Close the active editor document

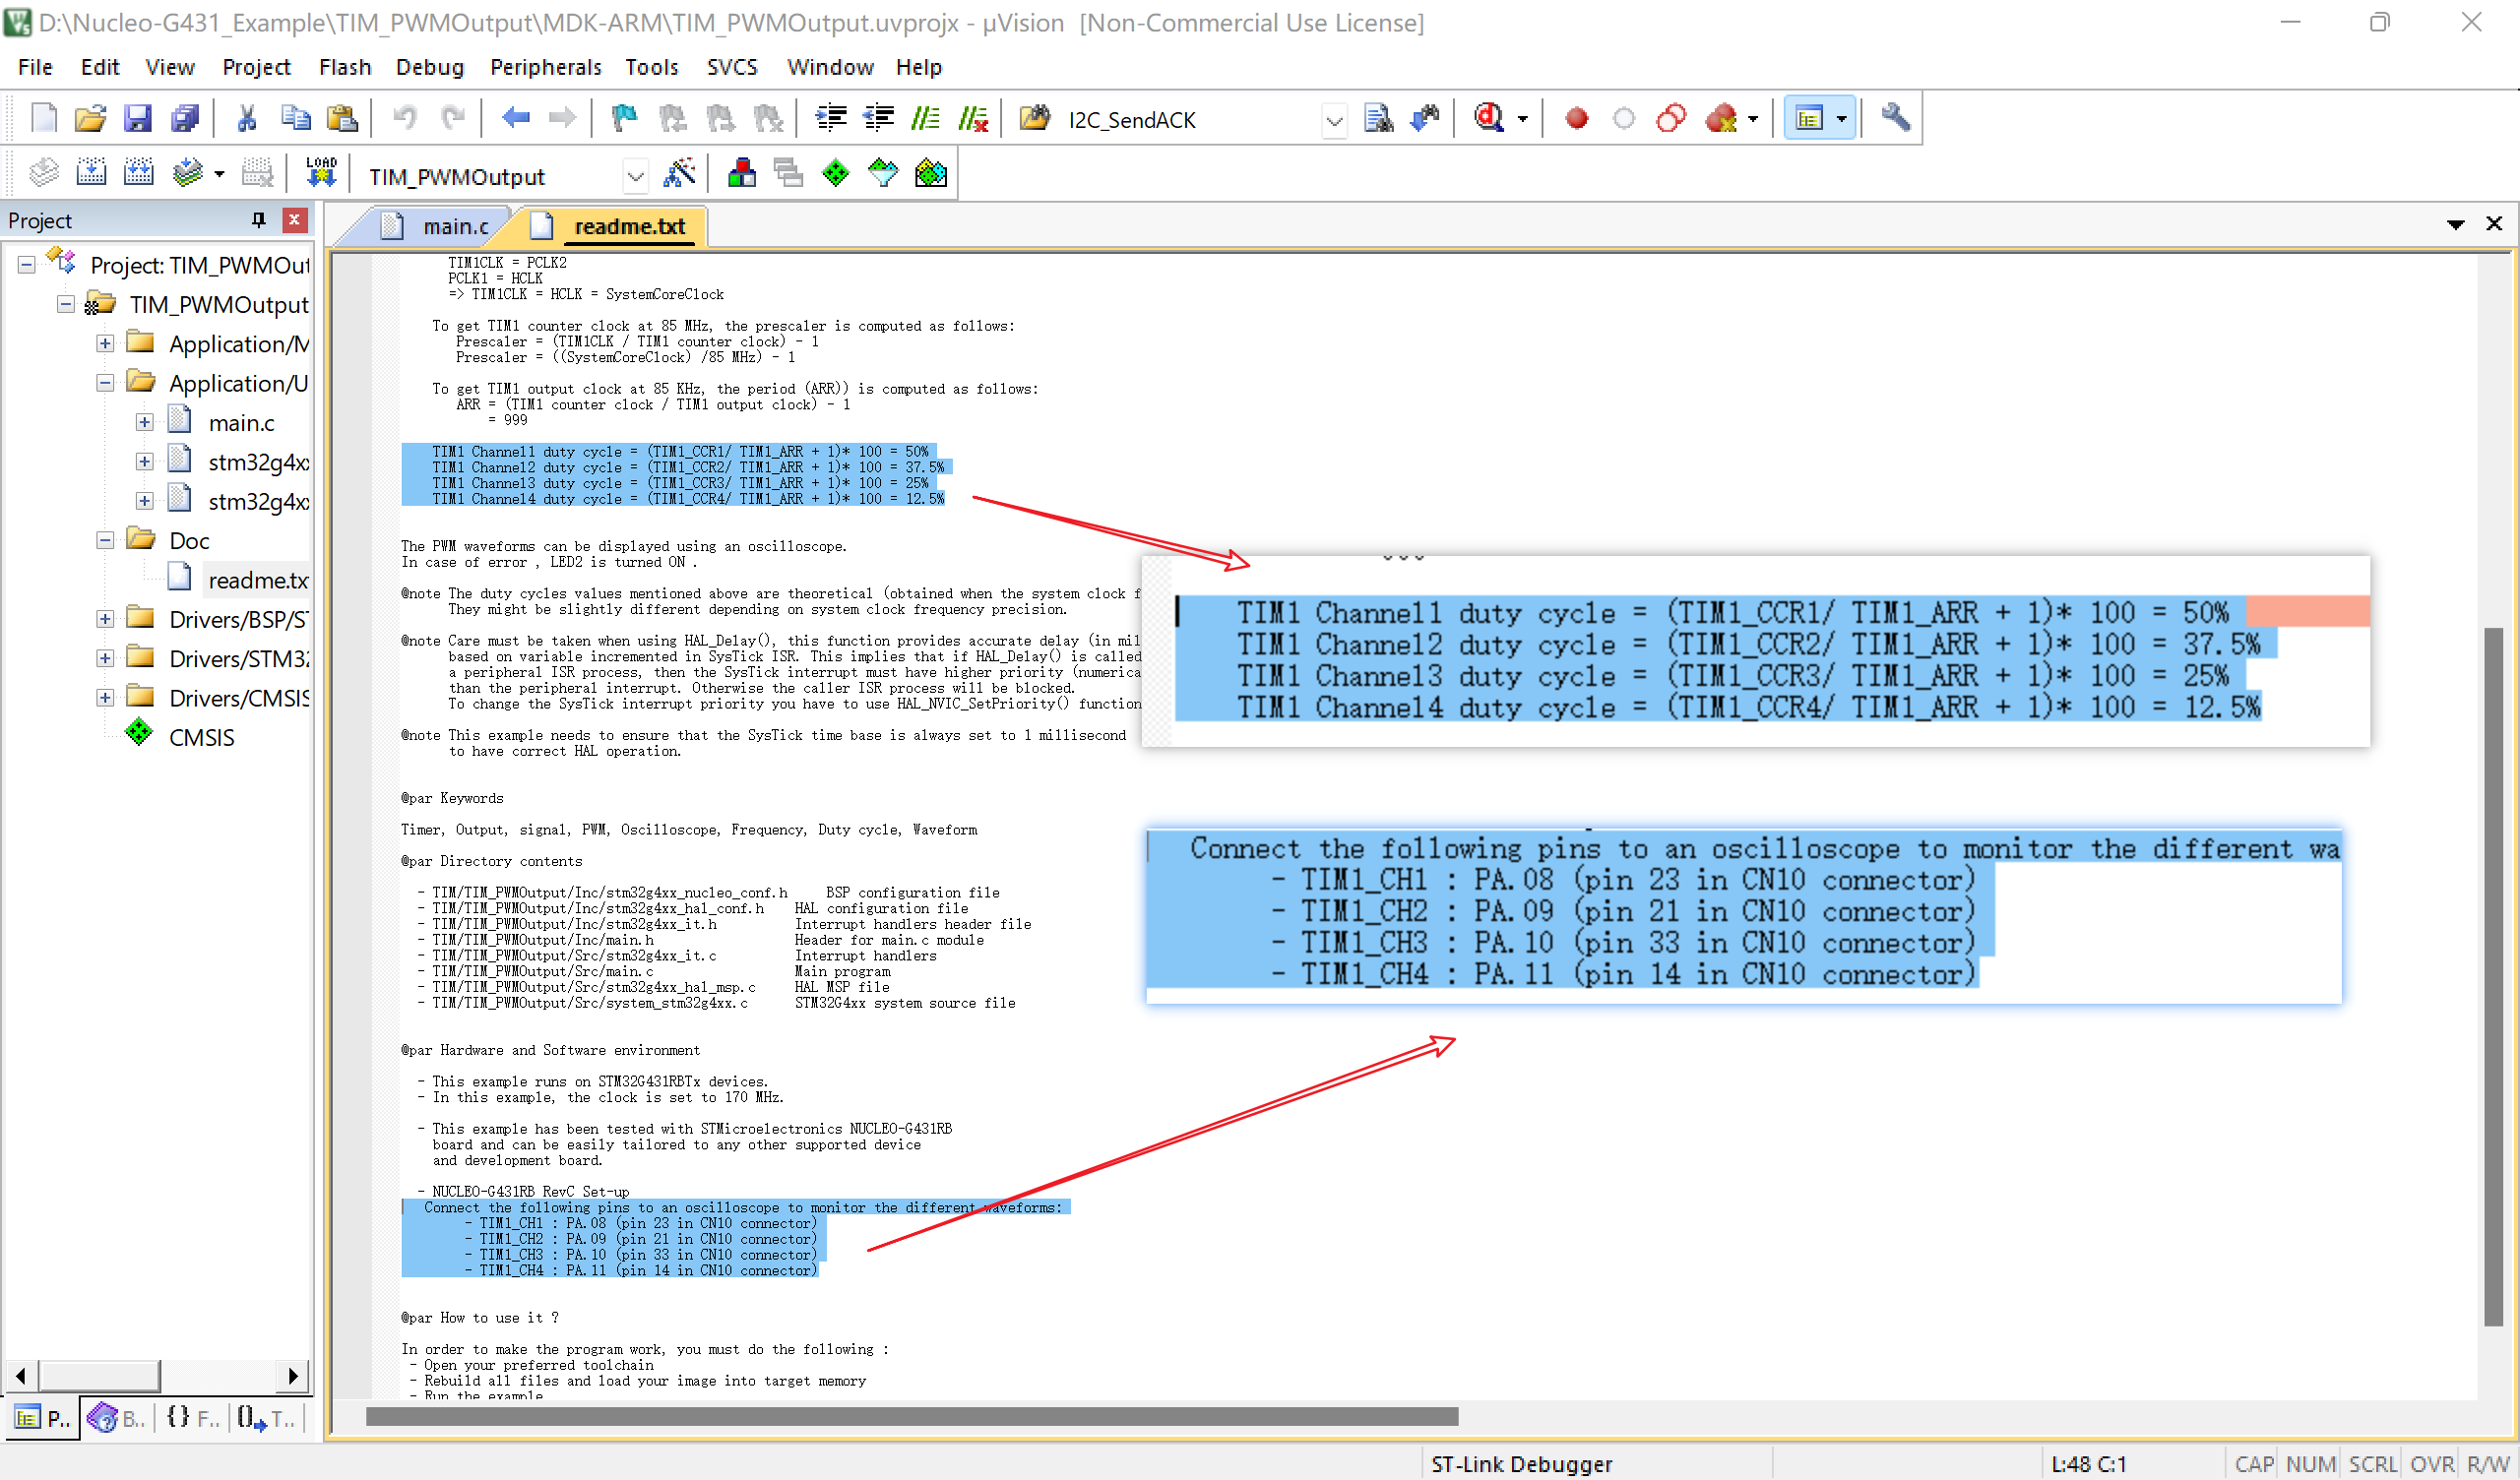pos(2493,224)
